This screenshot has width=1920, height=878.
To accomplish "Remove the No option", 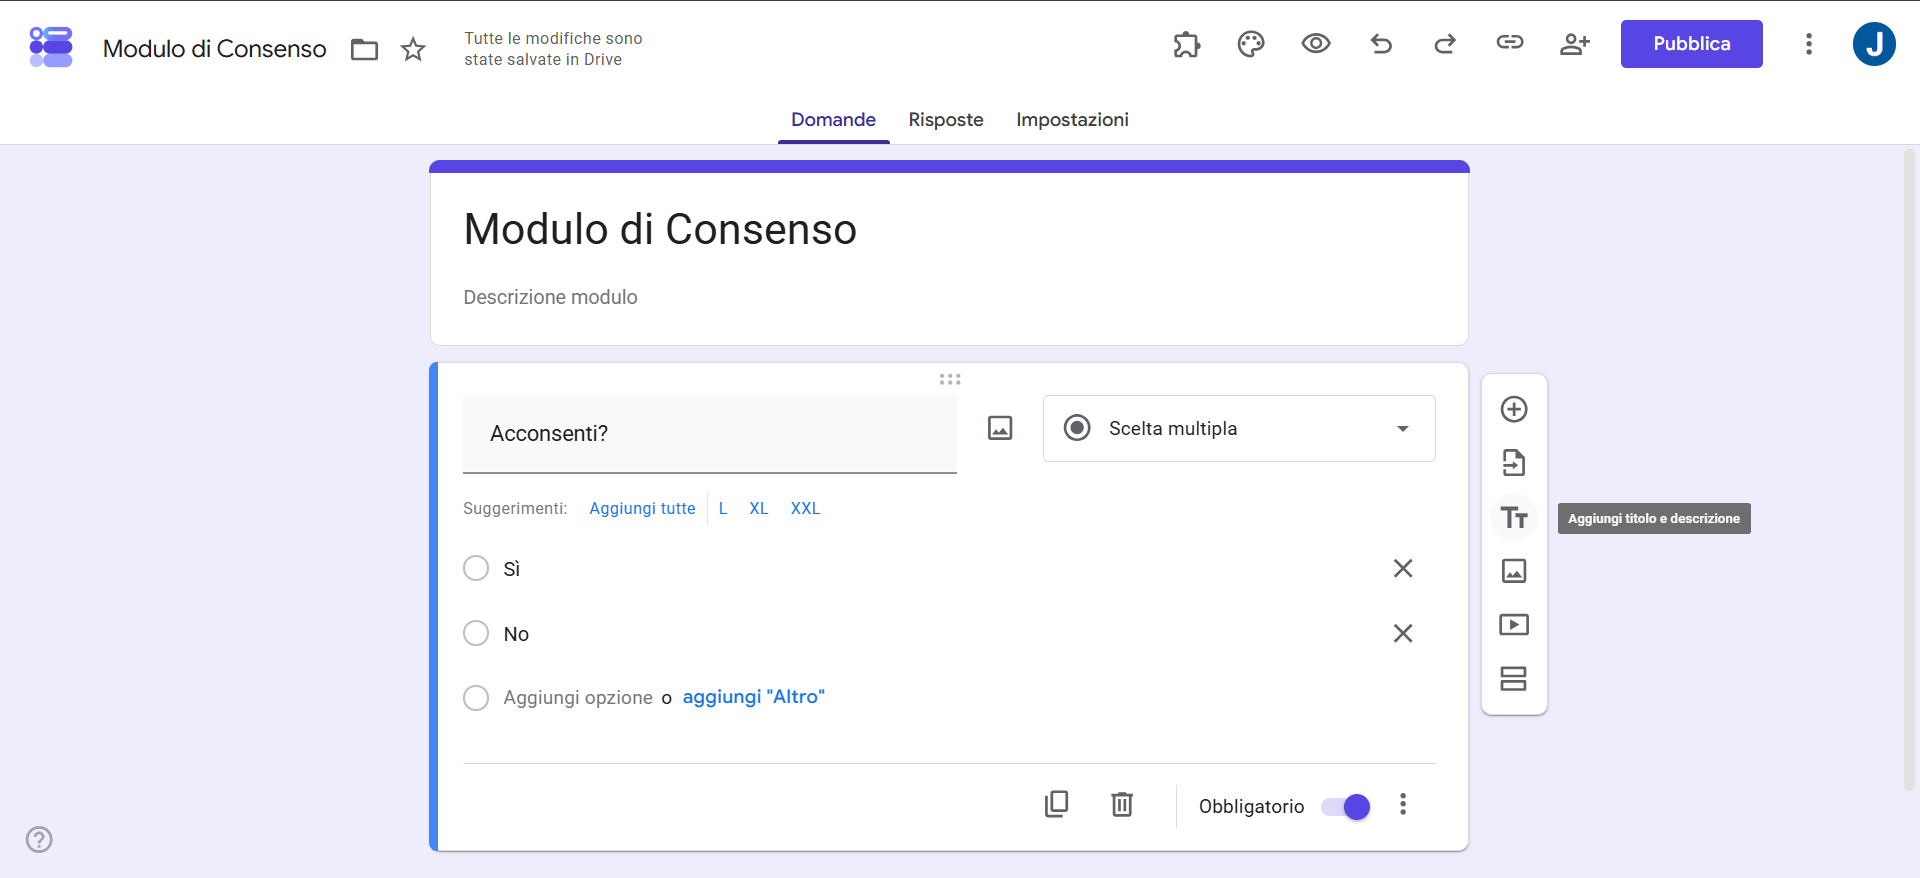I will click(x=1403, y=633).
